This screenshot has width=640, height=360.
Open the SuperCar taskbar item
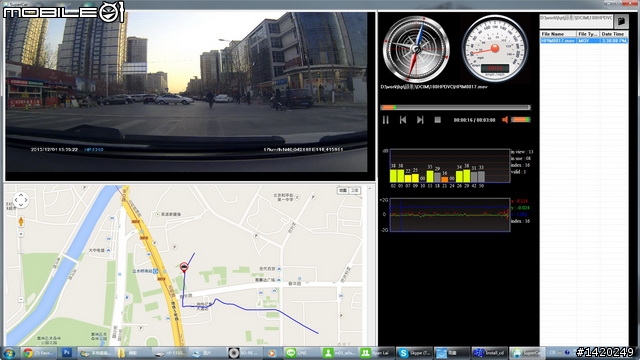coord(527,353)
